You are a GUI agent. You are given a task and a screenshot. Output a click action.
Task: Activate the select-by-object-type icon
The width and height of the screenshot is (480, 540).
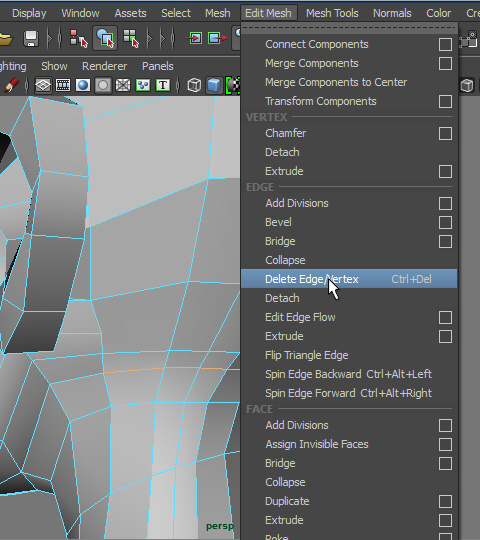coord(105,38)
